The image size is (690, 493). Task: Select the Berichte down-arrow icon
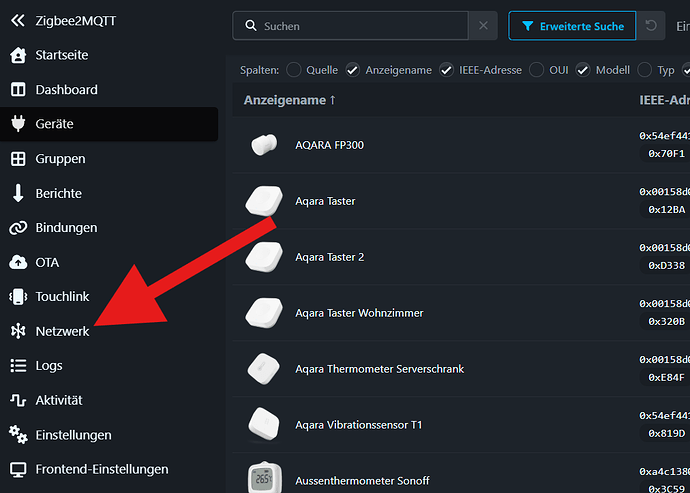pyautogui.click(x=18, y=193)
